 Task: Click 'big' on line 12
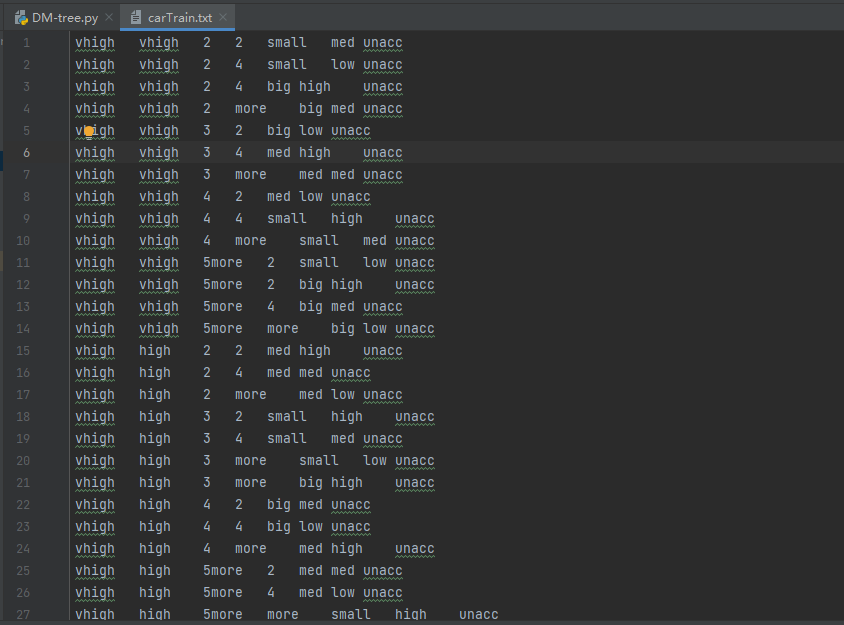(x=311, y=285)
